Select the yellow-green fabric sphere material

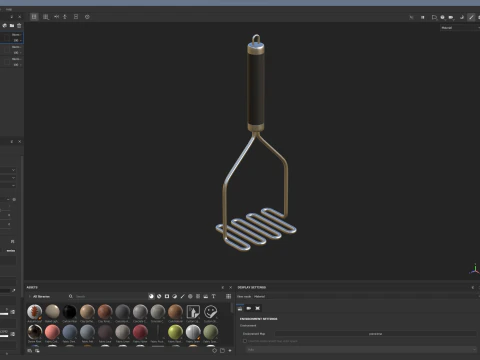point(175,332)
